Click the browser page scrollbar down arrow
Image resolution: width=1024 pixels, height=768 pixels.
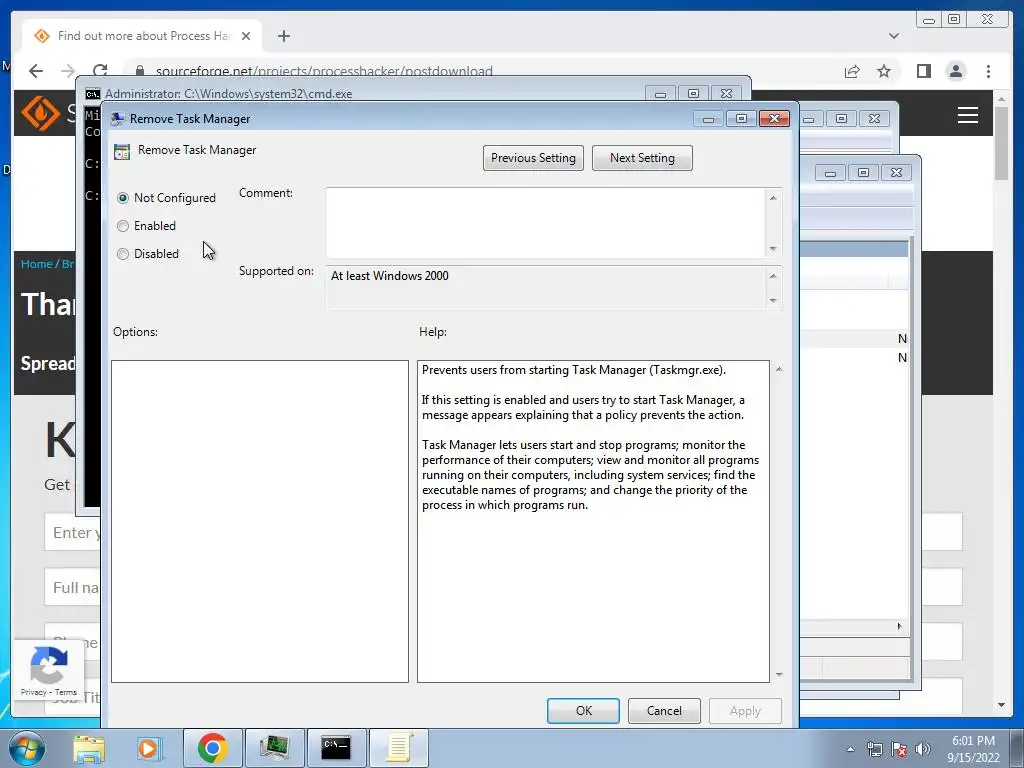coord(1001,705)
